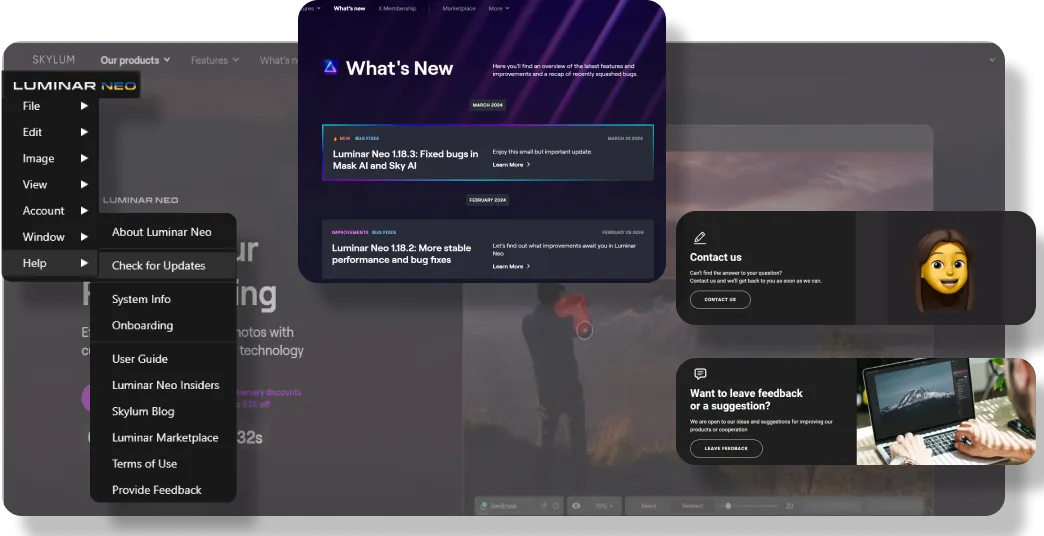This screenshot has height=536, width=1044.
Task: Expand the Edit submenu arrow
Action: tap(85, 132)
